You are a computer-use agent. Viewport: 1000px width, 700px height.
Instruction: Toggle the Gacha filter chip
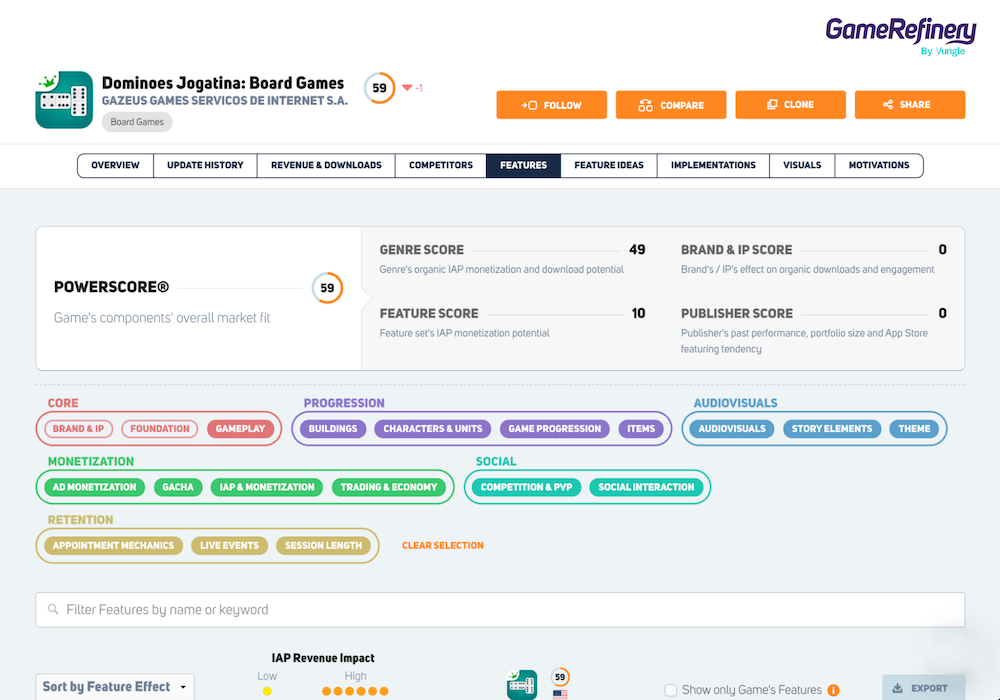(x=178, y=487)
